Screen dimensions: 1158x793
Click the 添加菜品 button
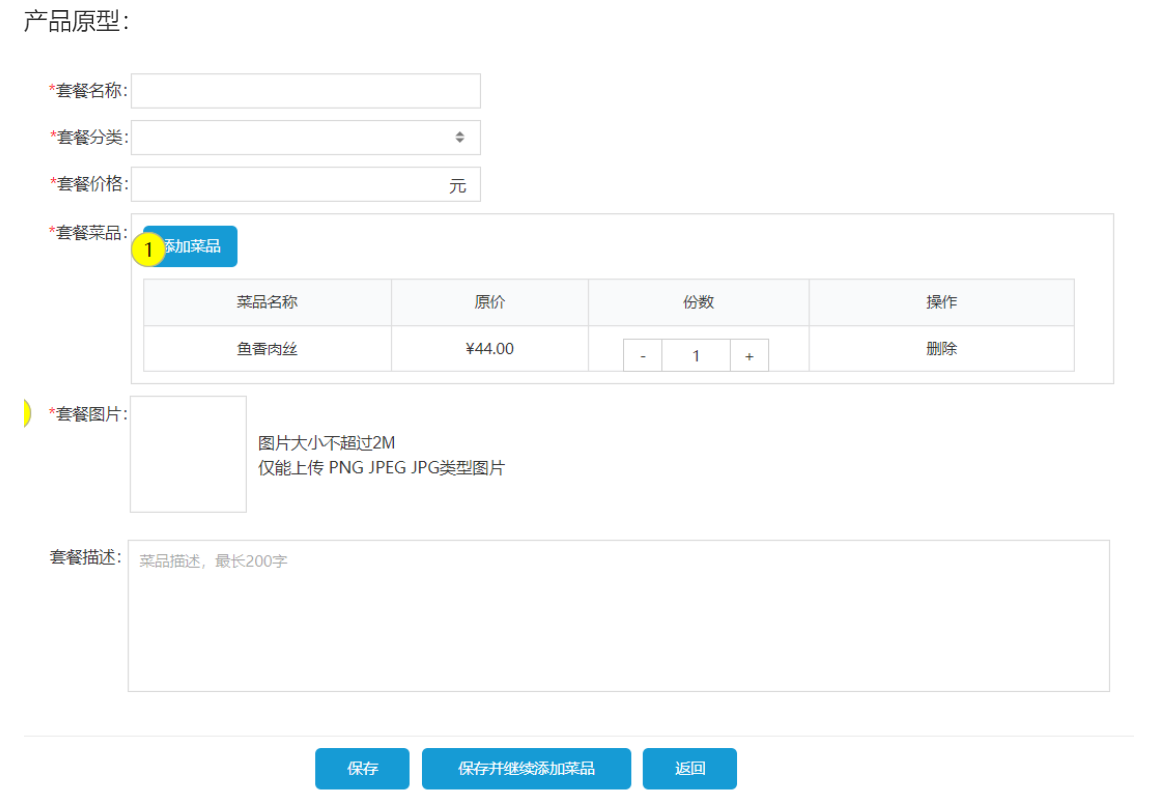point(191,246)
